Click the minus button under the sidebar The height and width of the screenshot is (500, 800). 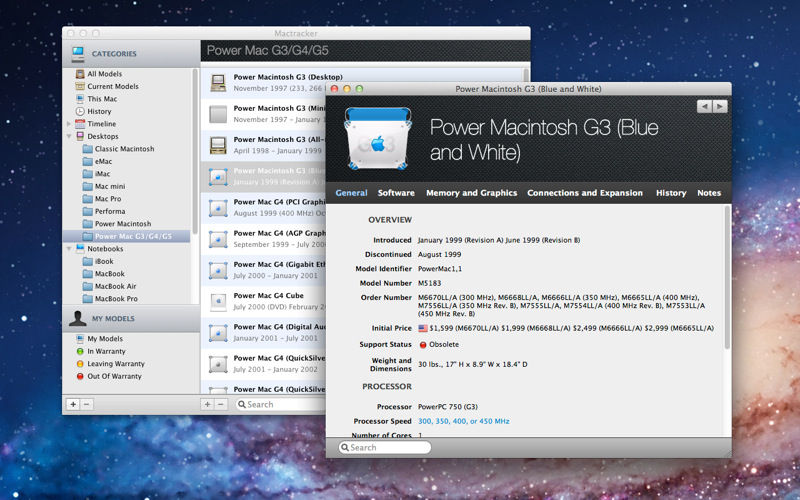[86, 405]
